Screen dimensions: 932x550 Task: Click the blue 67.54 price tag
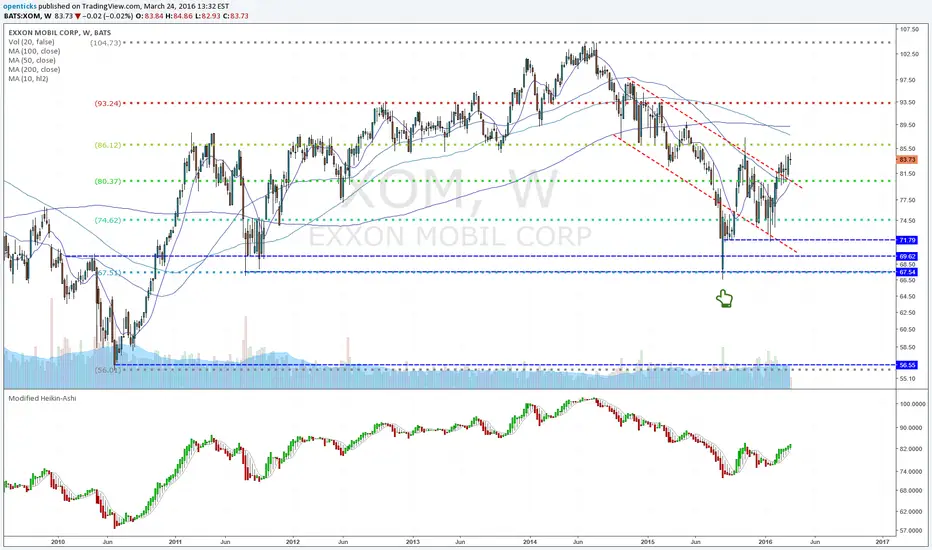pyautogui.click(x=907, y=272)
